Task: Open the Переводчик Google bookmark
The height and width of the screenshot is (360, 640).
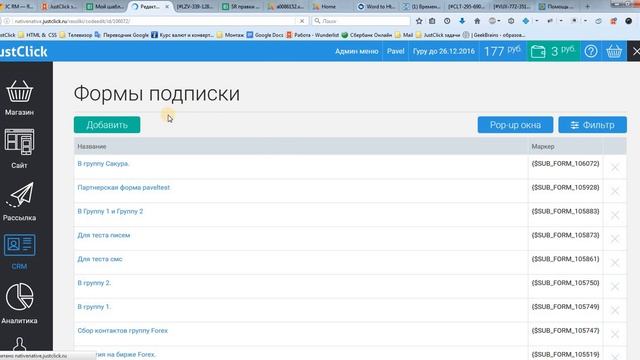Action: 122,35
